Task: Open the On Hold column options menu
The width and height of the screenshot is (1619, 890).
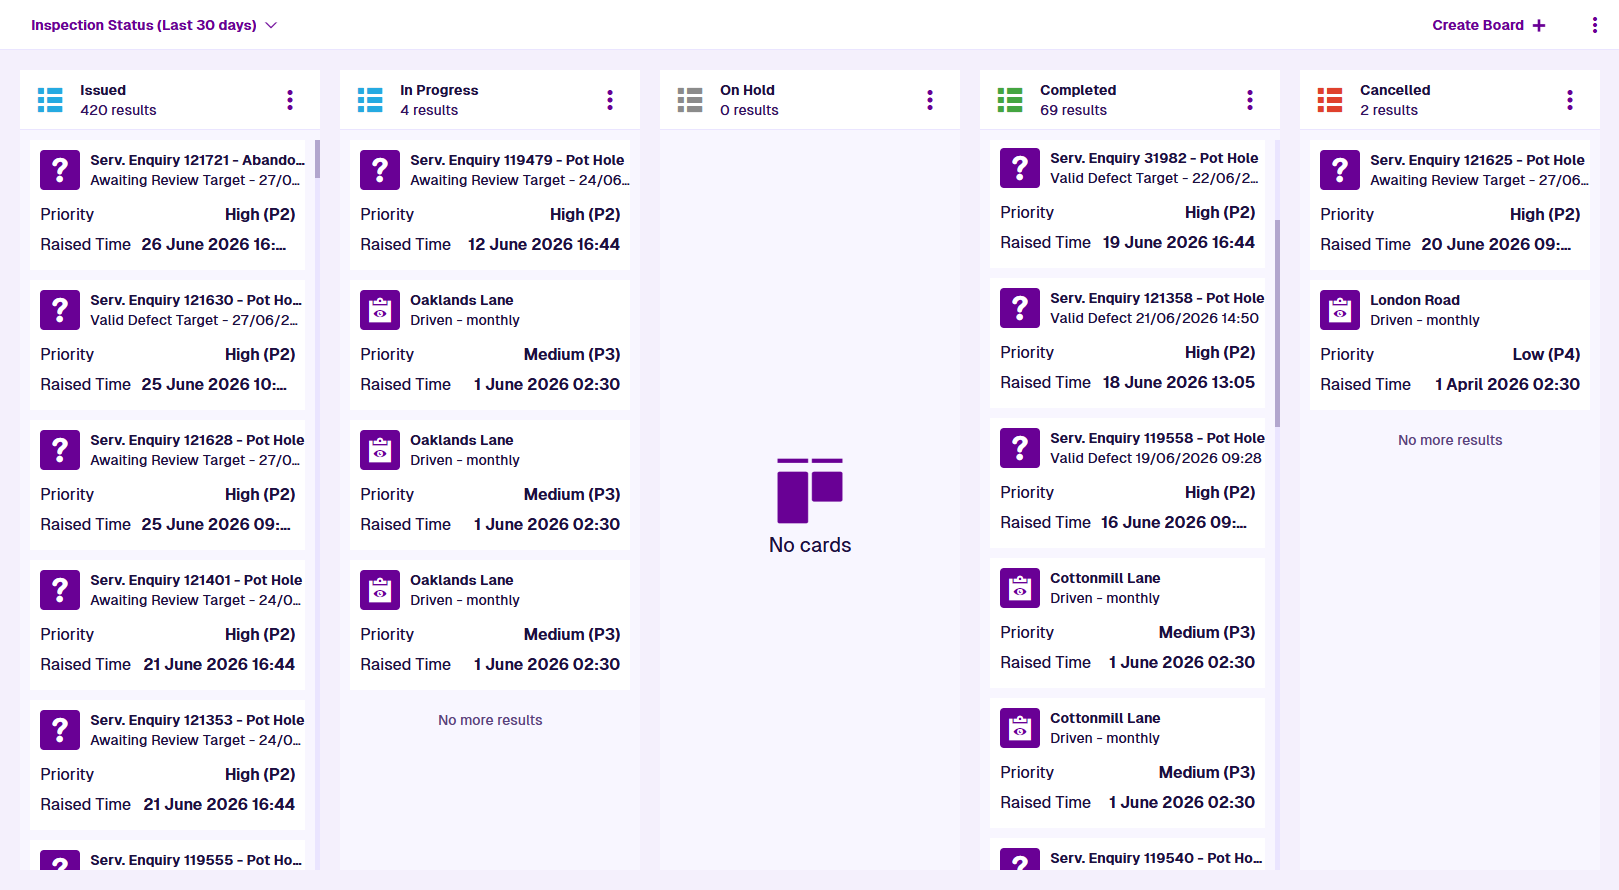Action: click(x=930, y=100)
